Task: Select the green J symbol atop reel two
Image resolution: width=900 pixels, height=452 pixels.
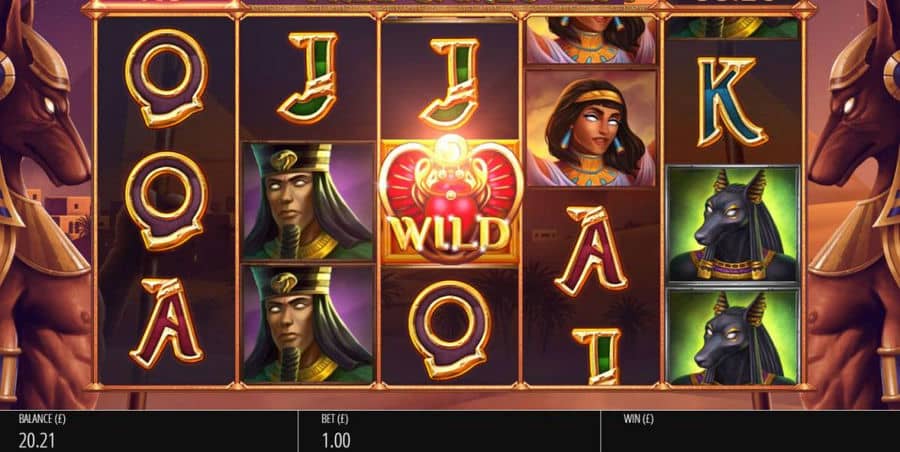Action: [x=308, y=78]
